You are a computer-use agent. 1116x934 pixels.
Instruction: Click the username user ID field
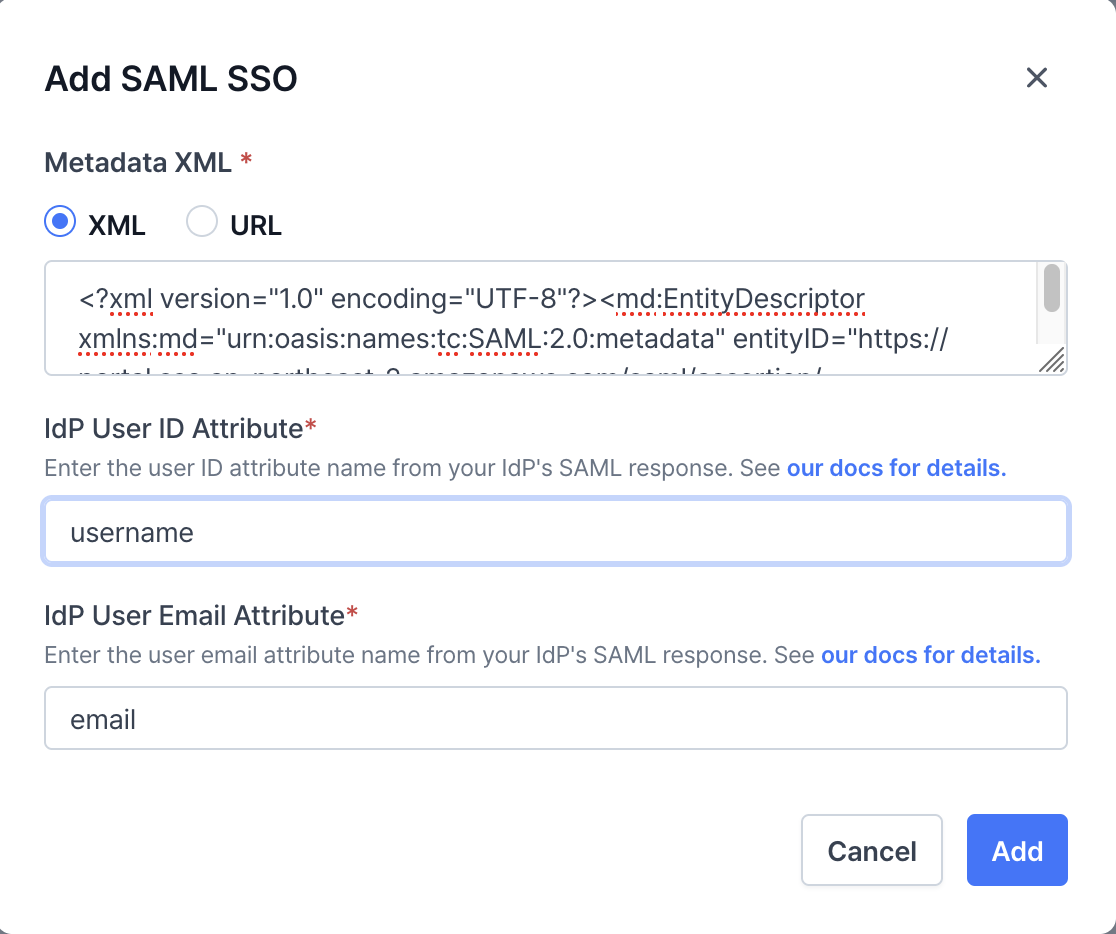(556, 532)
